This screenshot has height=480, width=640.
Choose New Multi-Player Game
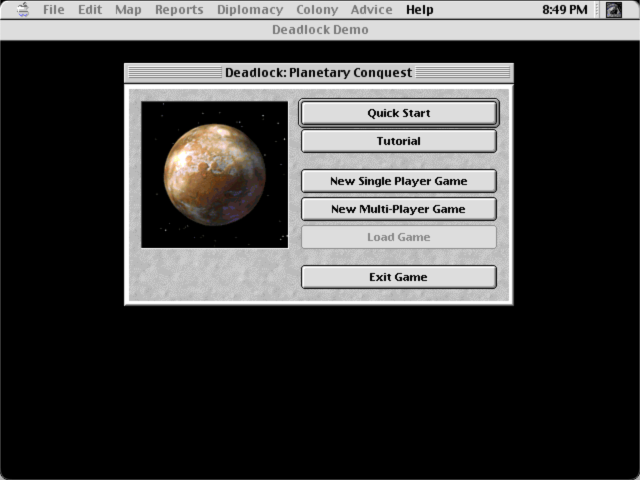click(399, 209)
